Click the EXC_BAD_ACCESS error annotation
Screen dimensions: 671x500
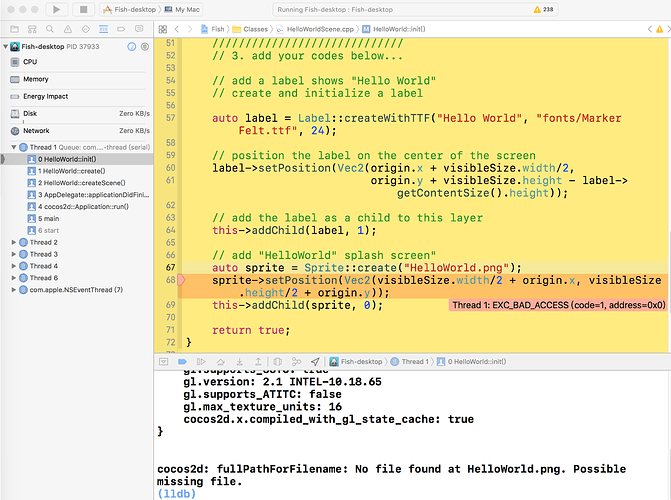pyautogui.click(x=558, y=305)
